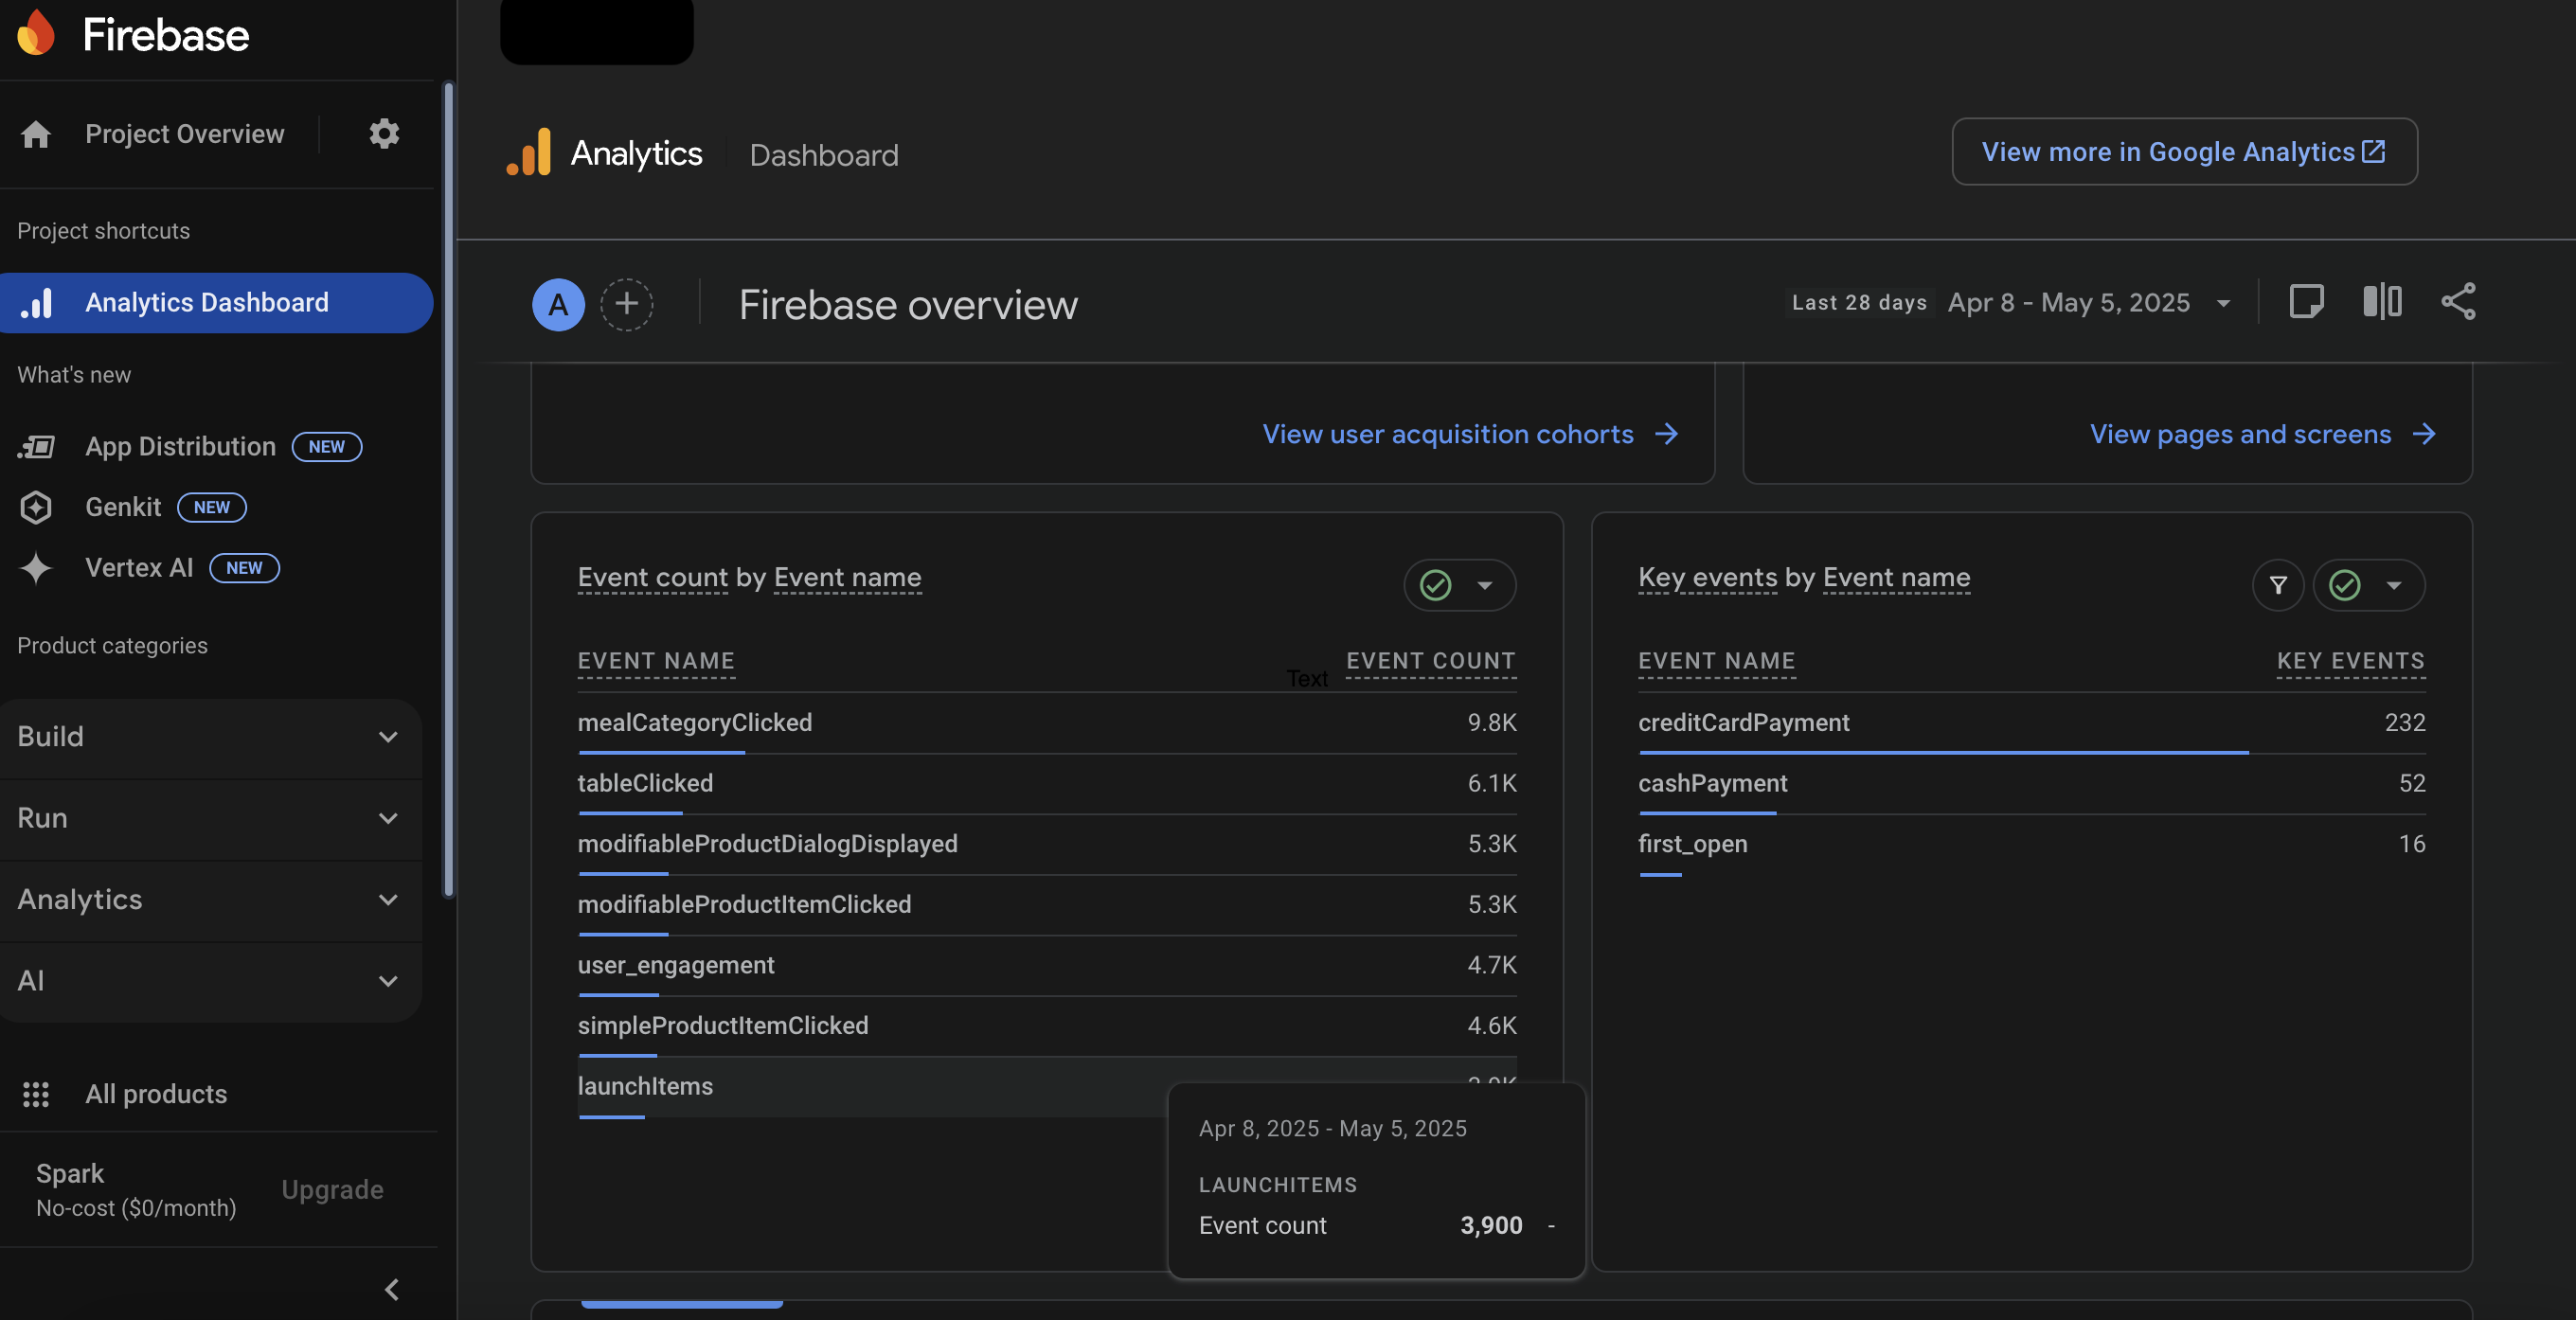
Task: Click the NEW badge beside Genkit
Action: [212, 507]
